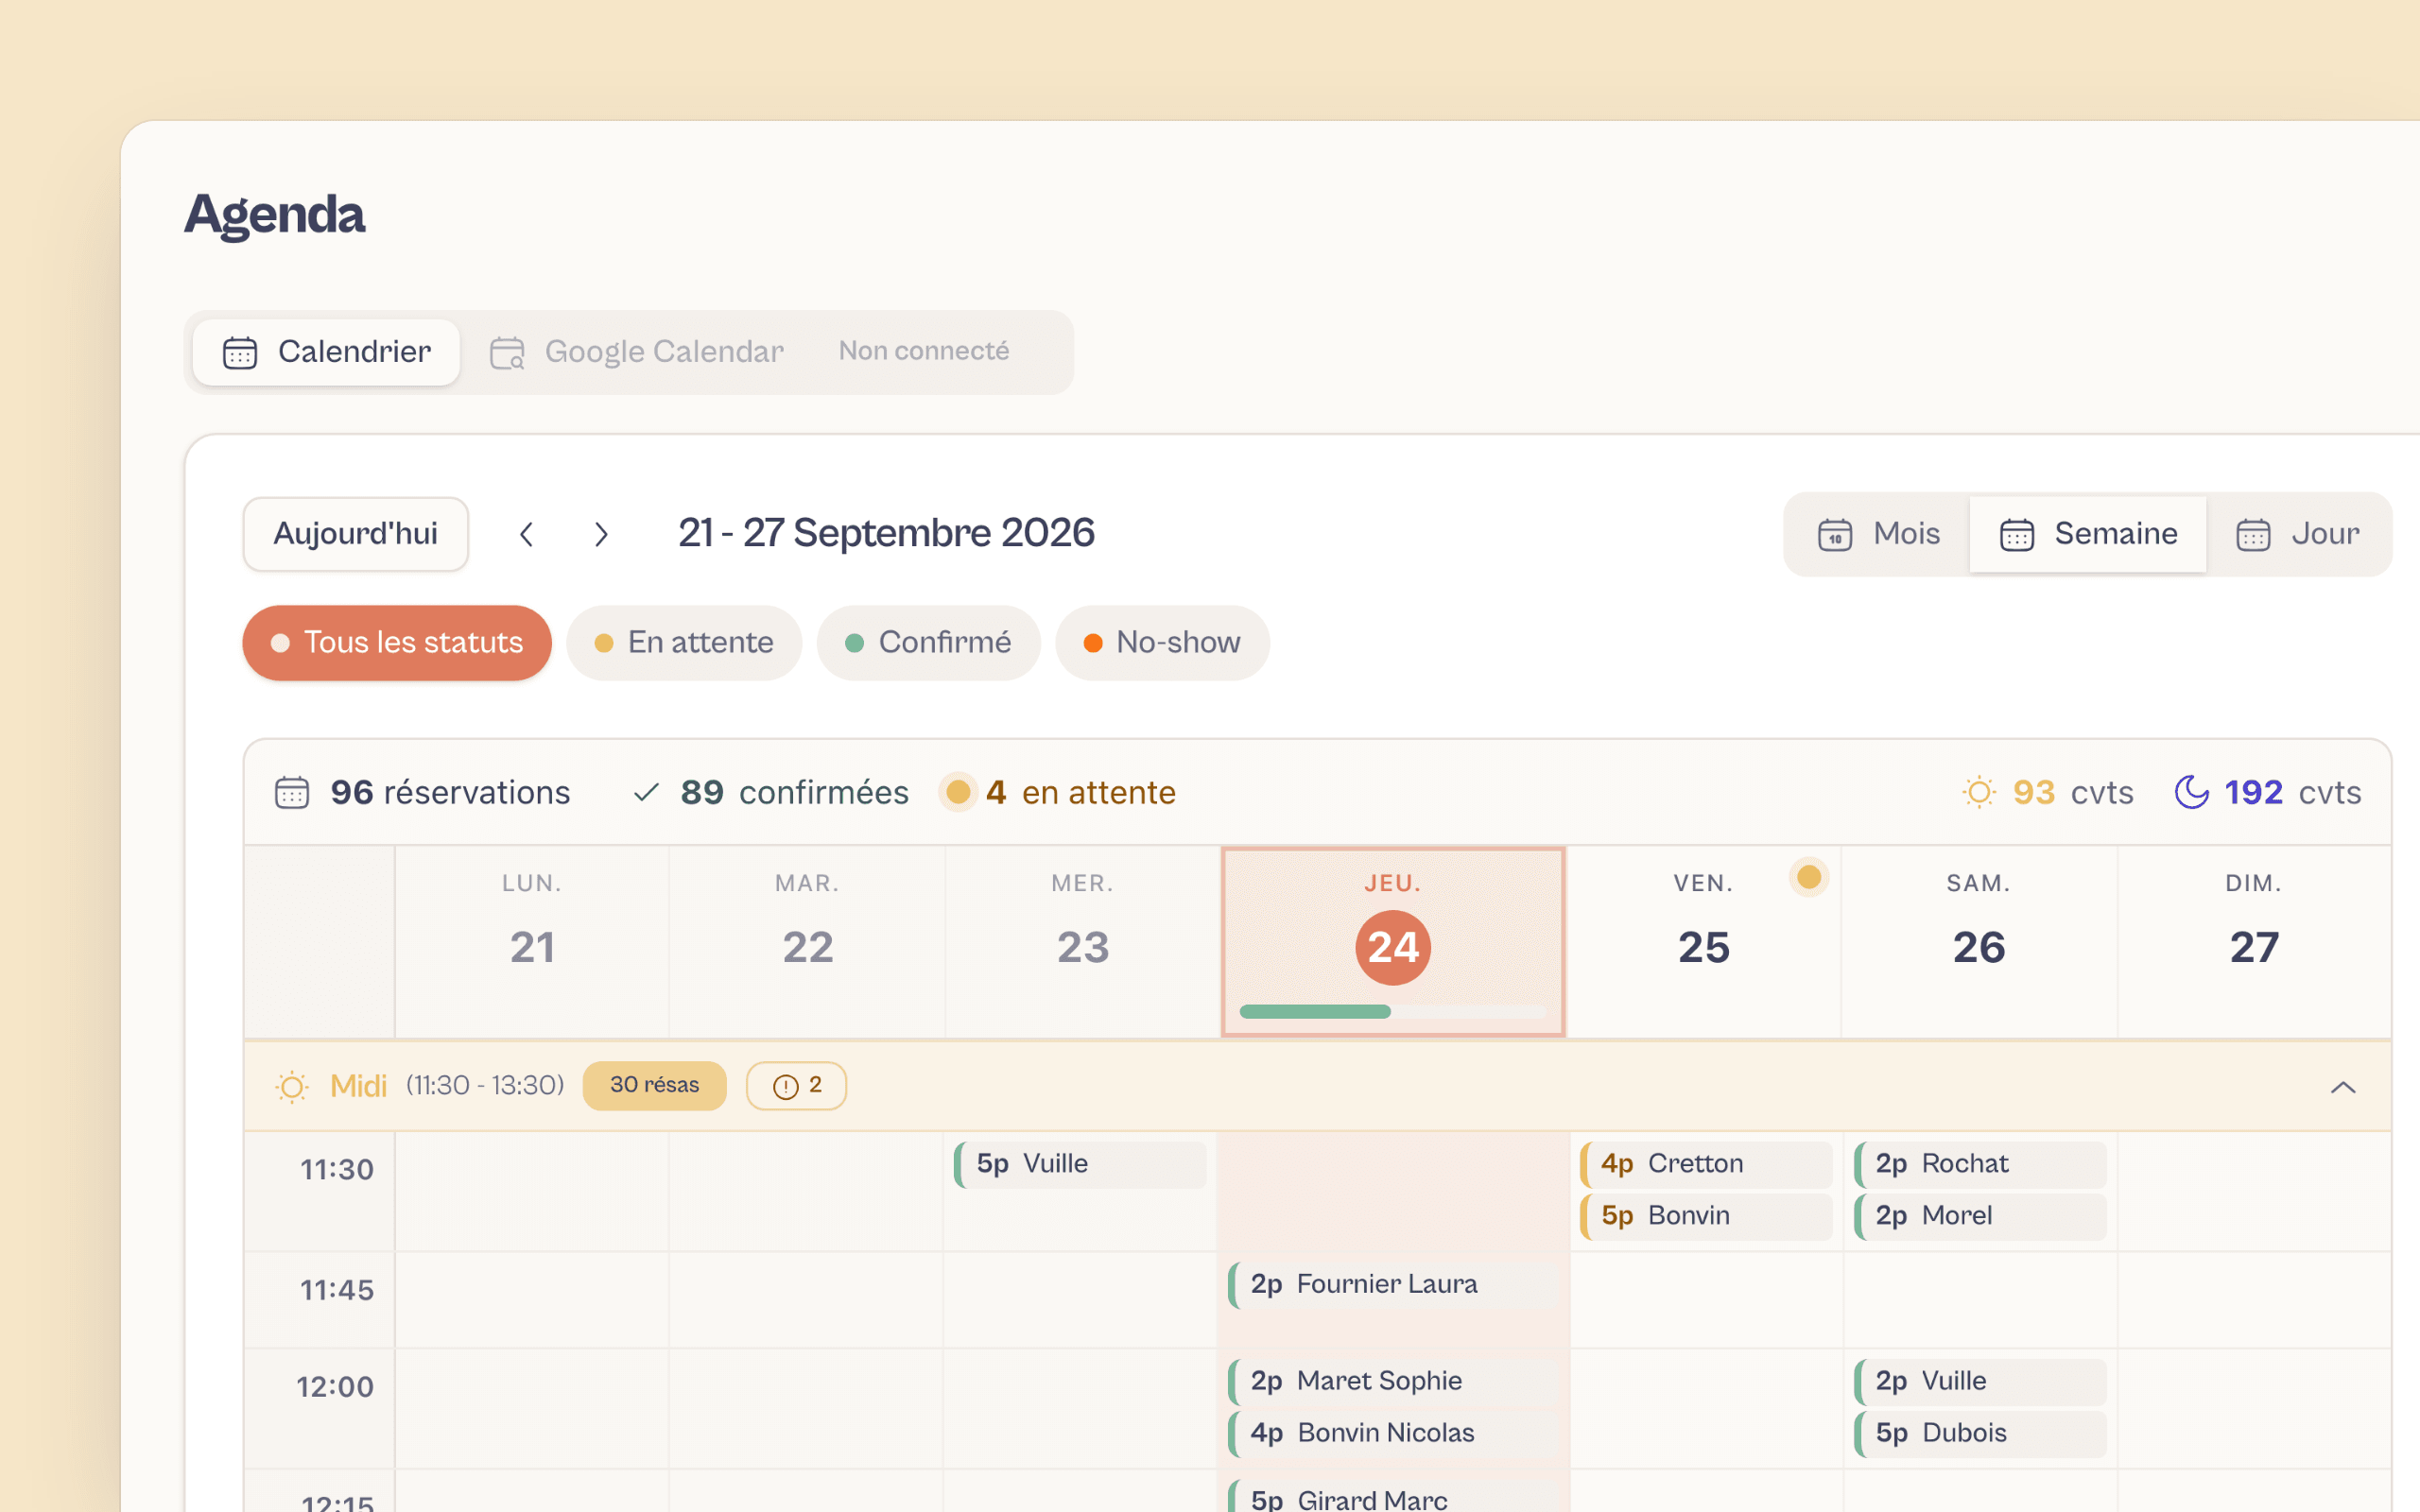The height and width of the screenshot is (1512, 2420).
Task: Select Wednesday 23 column header
Action: pos(1083,941)
